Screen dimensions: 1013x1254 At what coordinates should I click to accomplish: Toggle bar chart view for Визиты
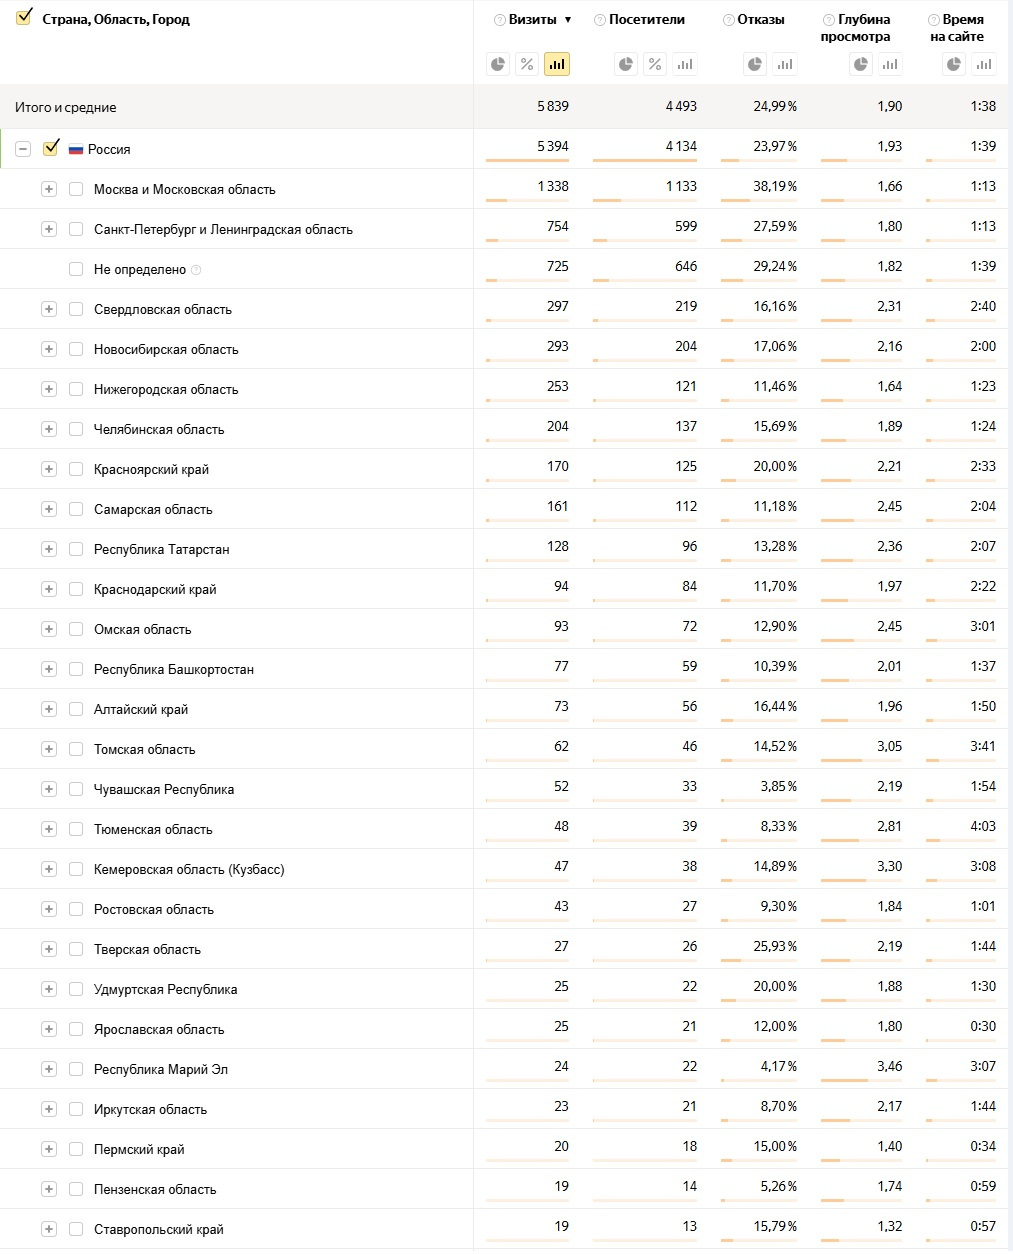(x=557, y=65)
